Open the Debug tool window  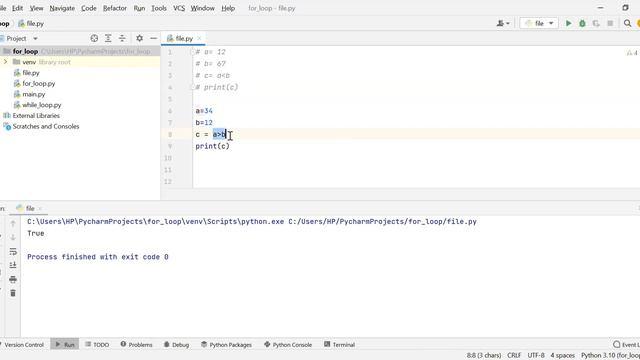(x=176, y=344)
